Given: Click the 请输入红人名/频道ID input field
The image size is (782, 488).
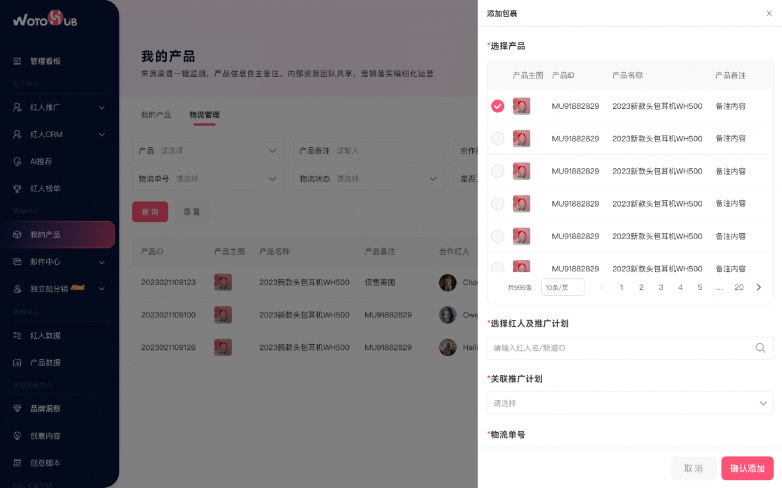Looking at the screenshot, I should click(x=630, y=348).
